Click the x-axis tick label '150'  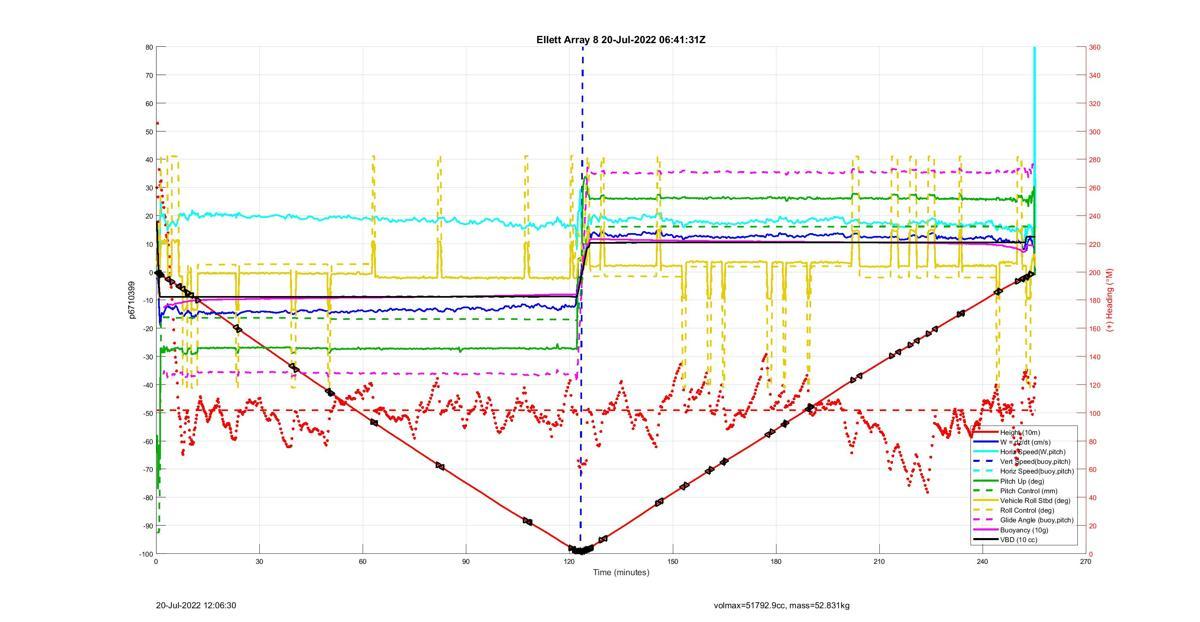(672, 561)
